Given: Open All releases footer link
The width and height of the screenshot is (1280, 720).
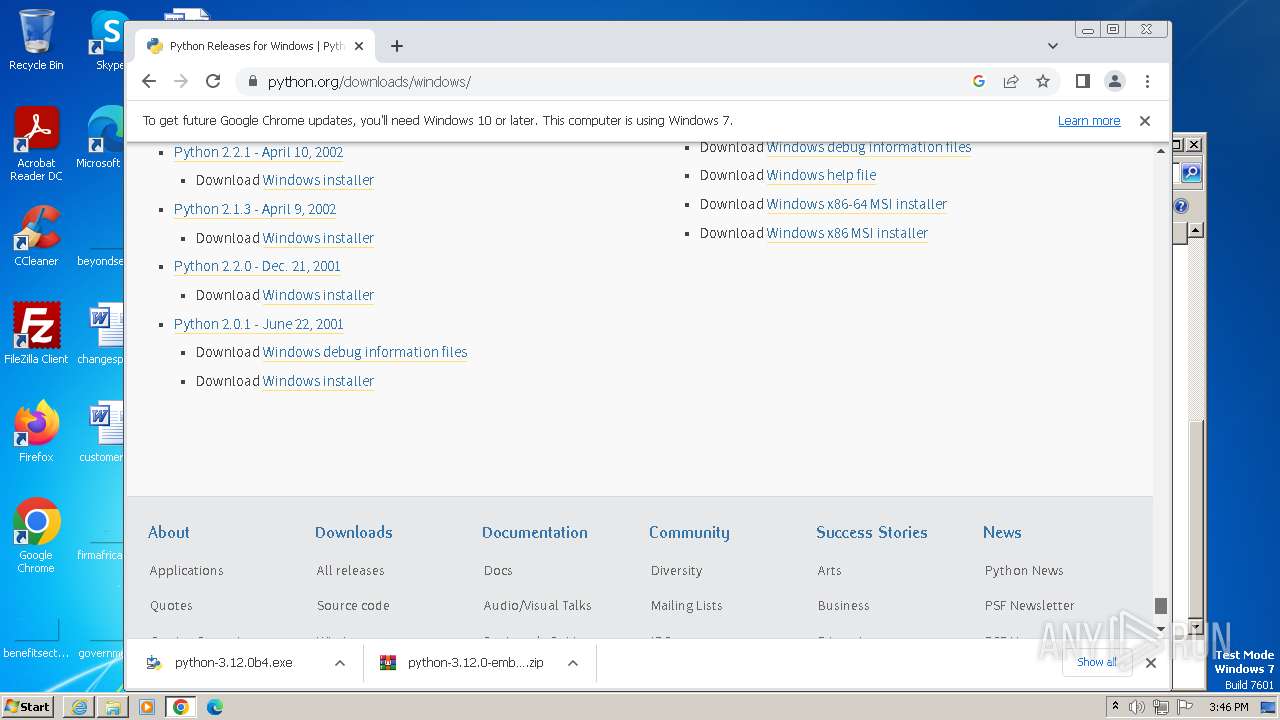Looking at the screenshot, I should 350,570.
